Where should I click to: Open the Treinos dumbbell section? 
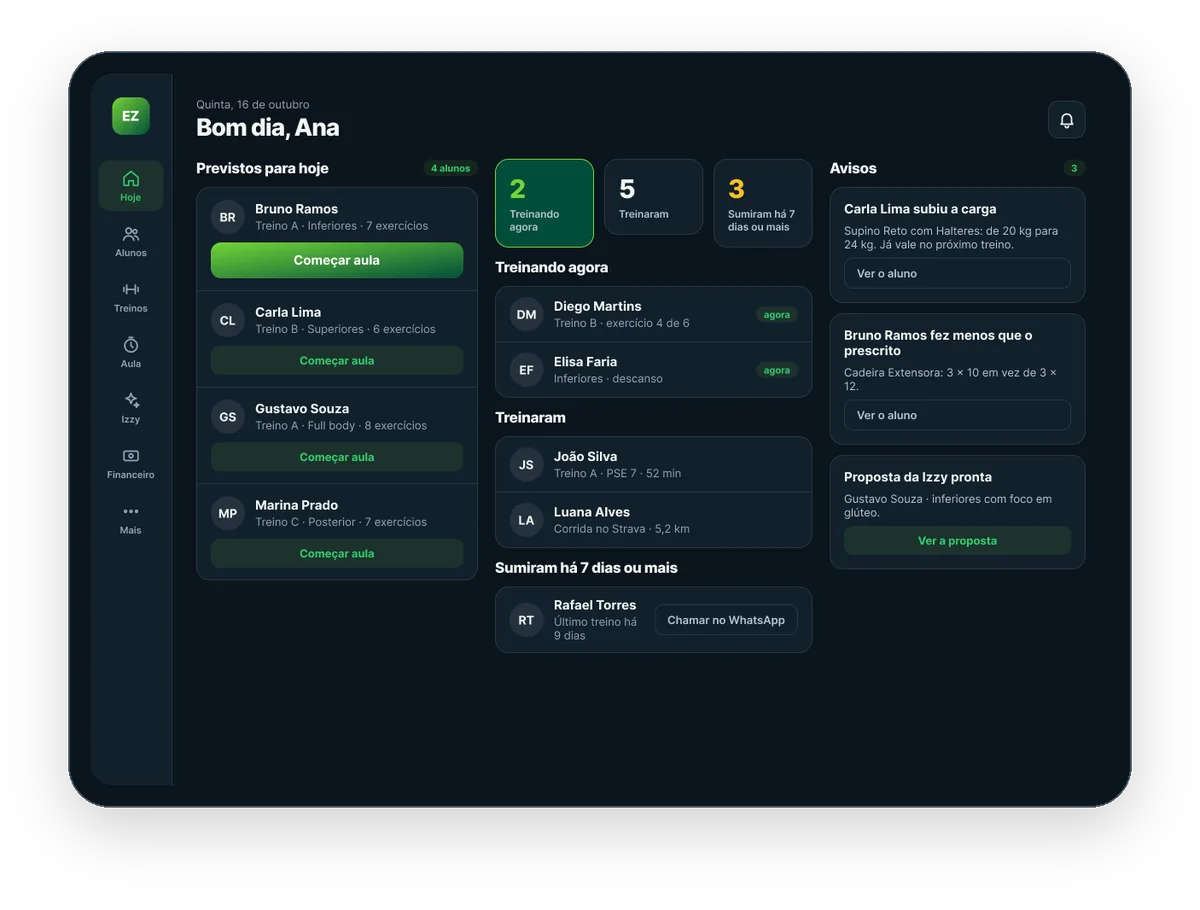[130, 297]
